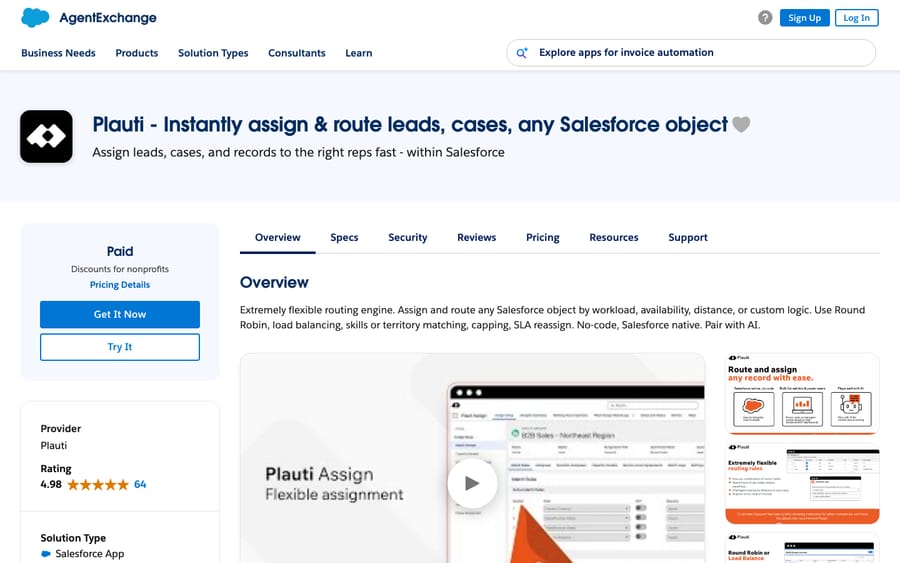Click the 'Rating' label
The width and height of the screenshot is (900, 563).
(x=56, y=469)
